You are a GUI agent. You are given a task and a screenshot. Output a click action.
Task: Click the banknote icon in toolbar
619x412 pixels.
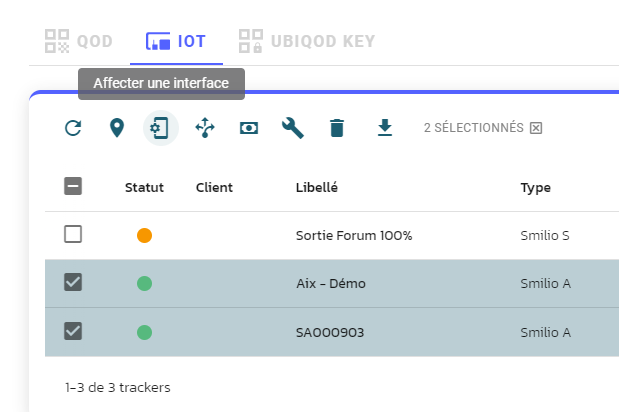click(249, 128)
